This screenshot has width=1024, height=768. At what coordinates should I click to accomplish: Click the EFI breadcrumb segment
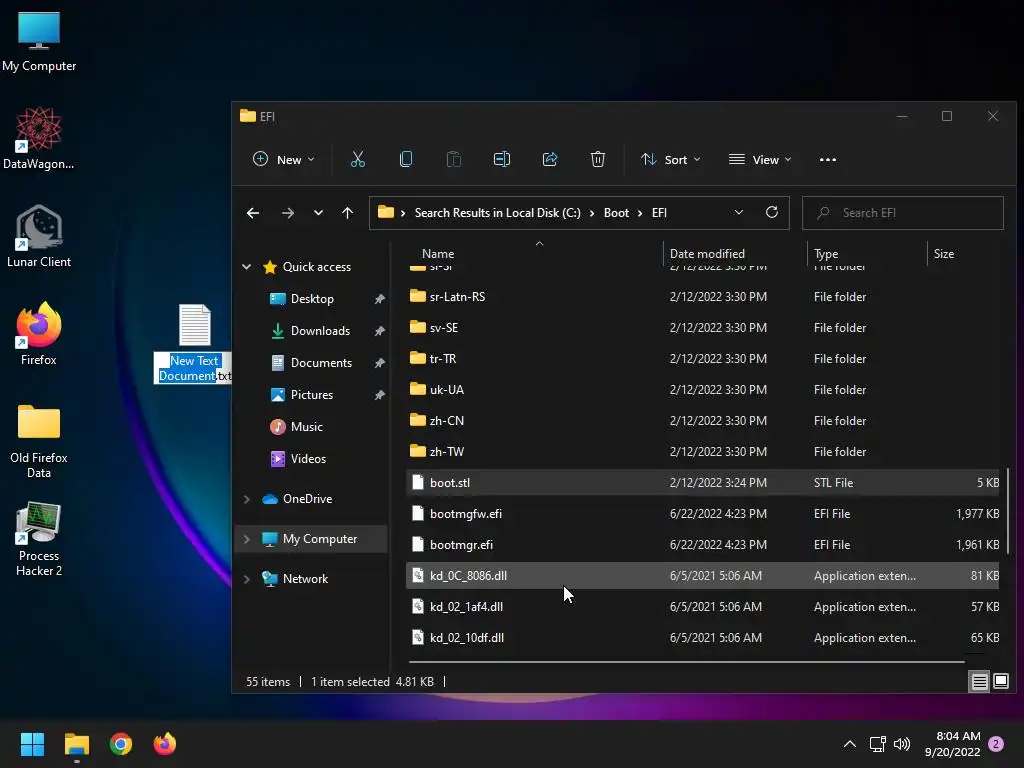click(659, 213)
